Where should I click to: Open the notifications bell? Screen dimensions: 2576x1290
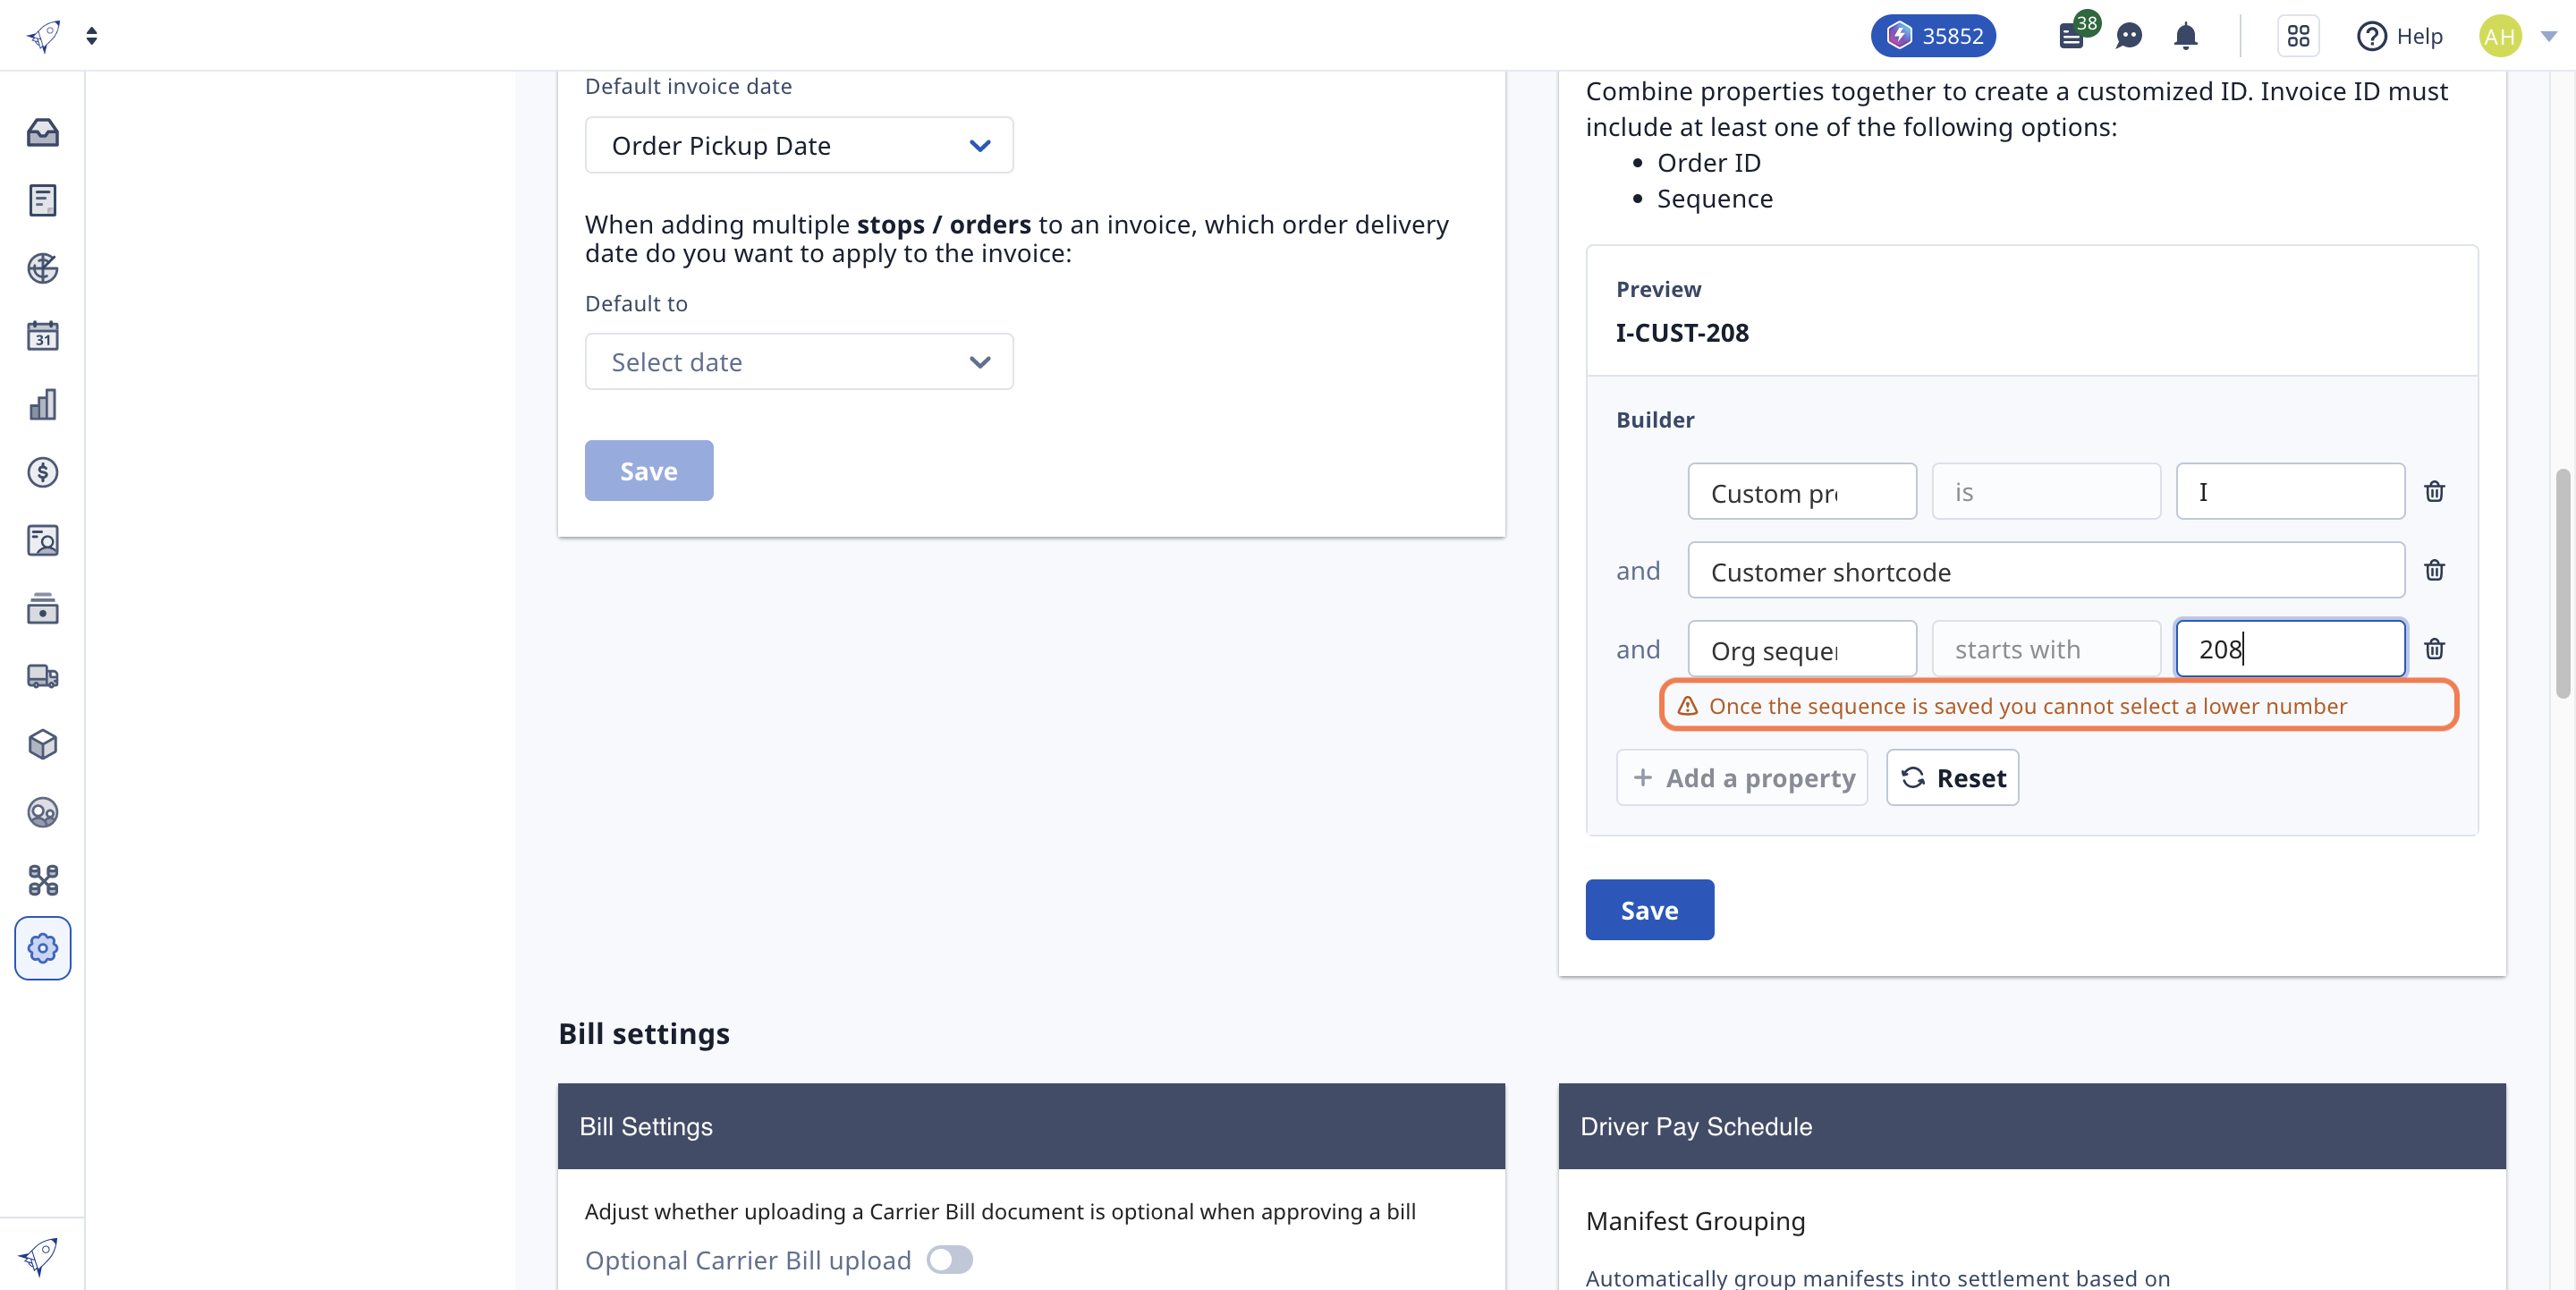(x=2186, y=36)
